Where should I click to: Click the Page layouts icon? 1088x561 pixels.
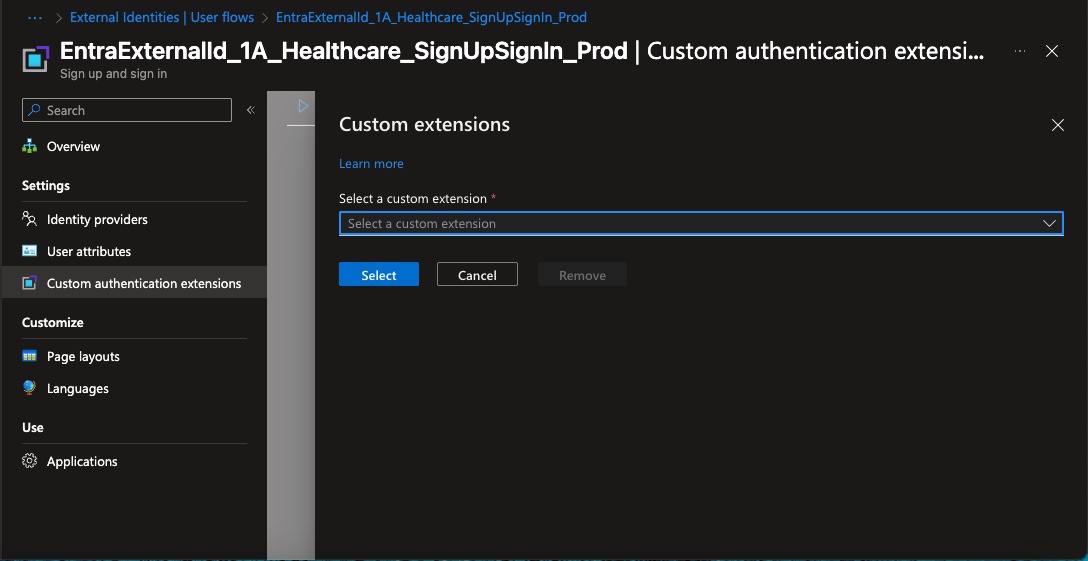(x=29, y=356)
